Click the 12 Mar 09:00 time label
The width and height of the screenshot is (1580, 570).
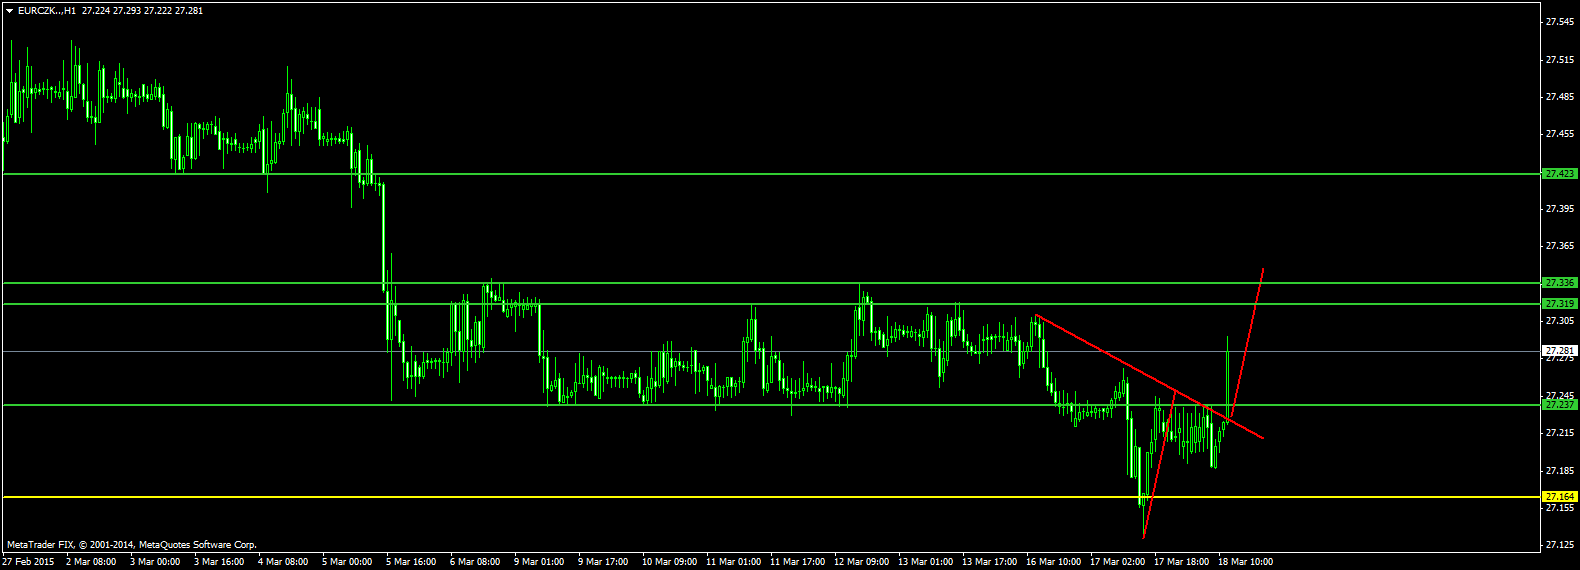pyautogui.click(x=862, y=562)
